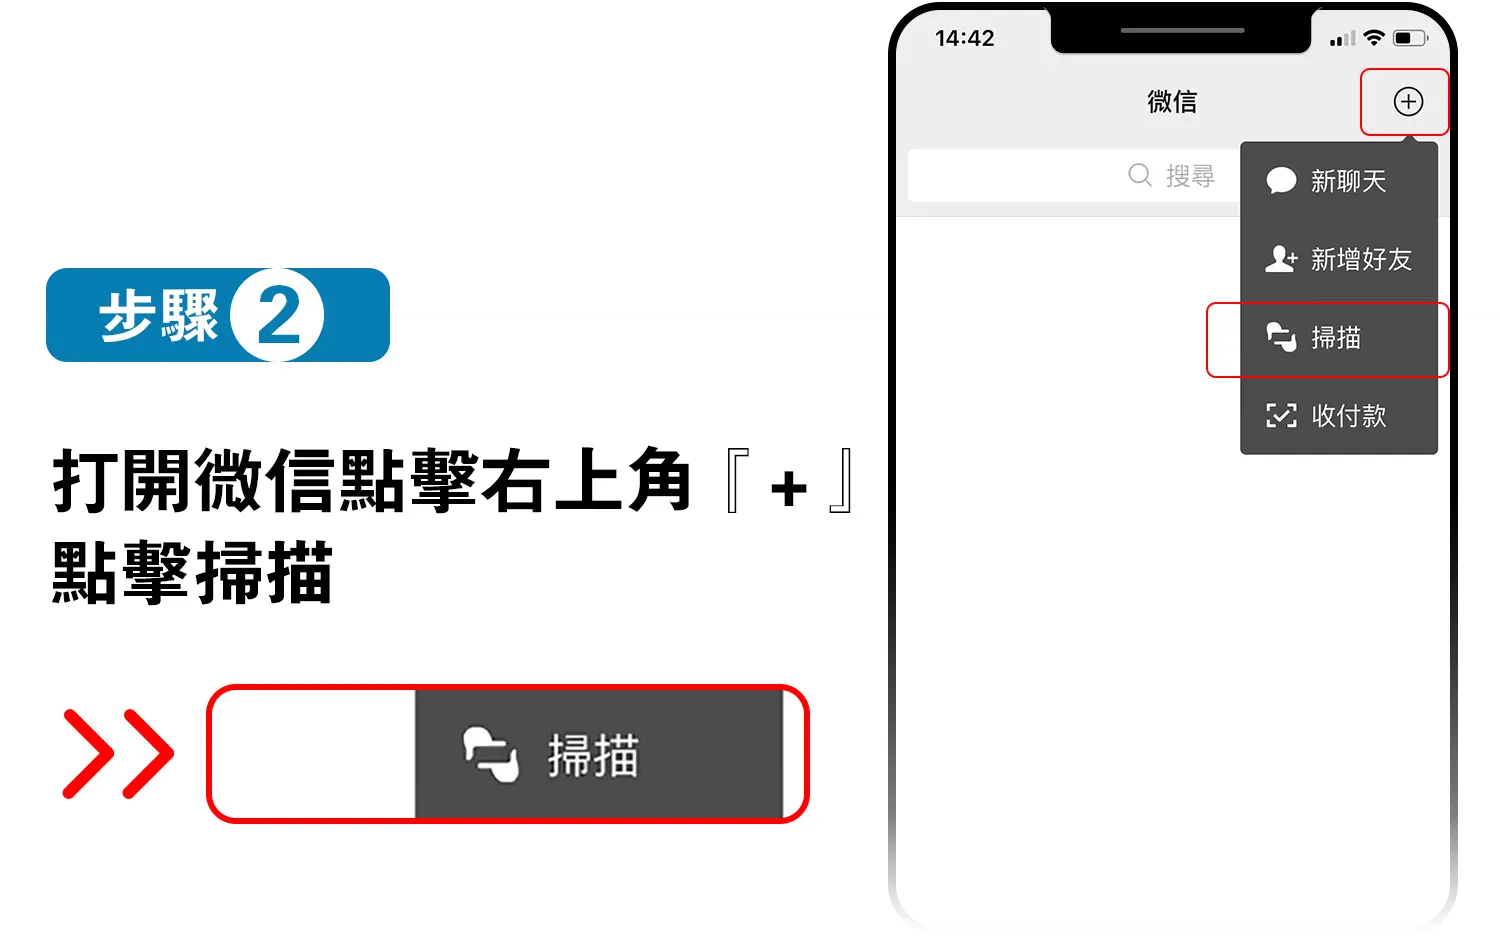Click the 微信 title in header
Screen dimensions: 1500x938
1172,101
